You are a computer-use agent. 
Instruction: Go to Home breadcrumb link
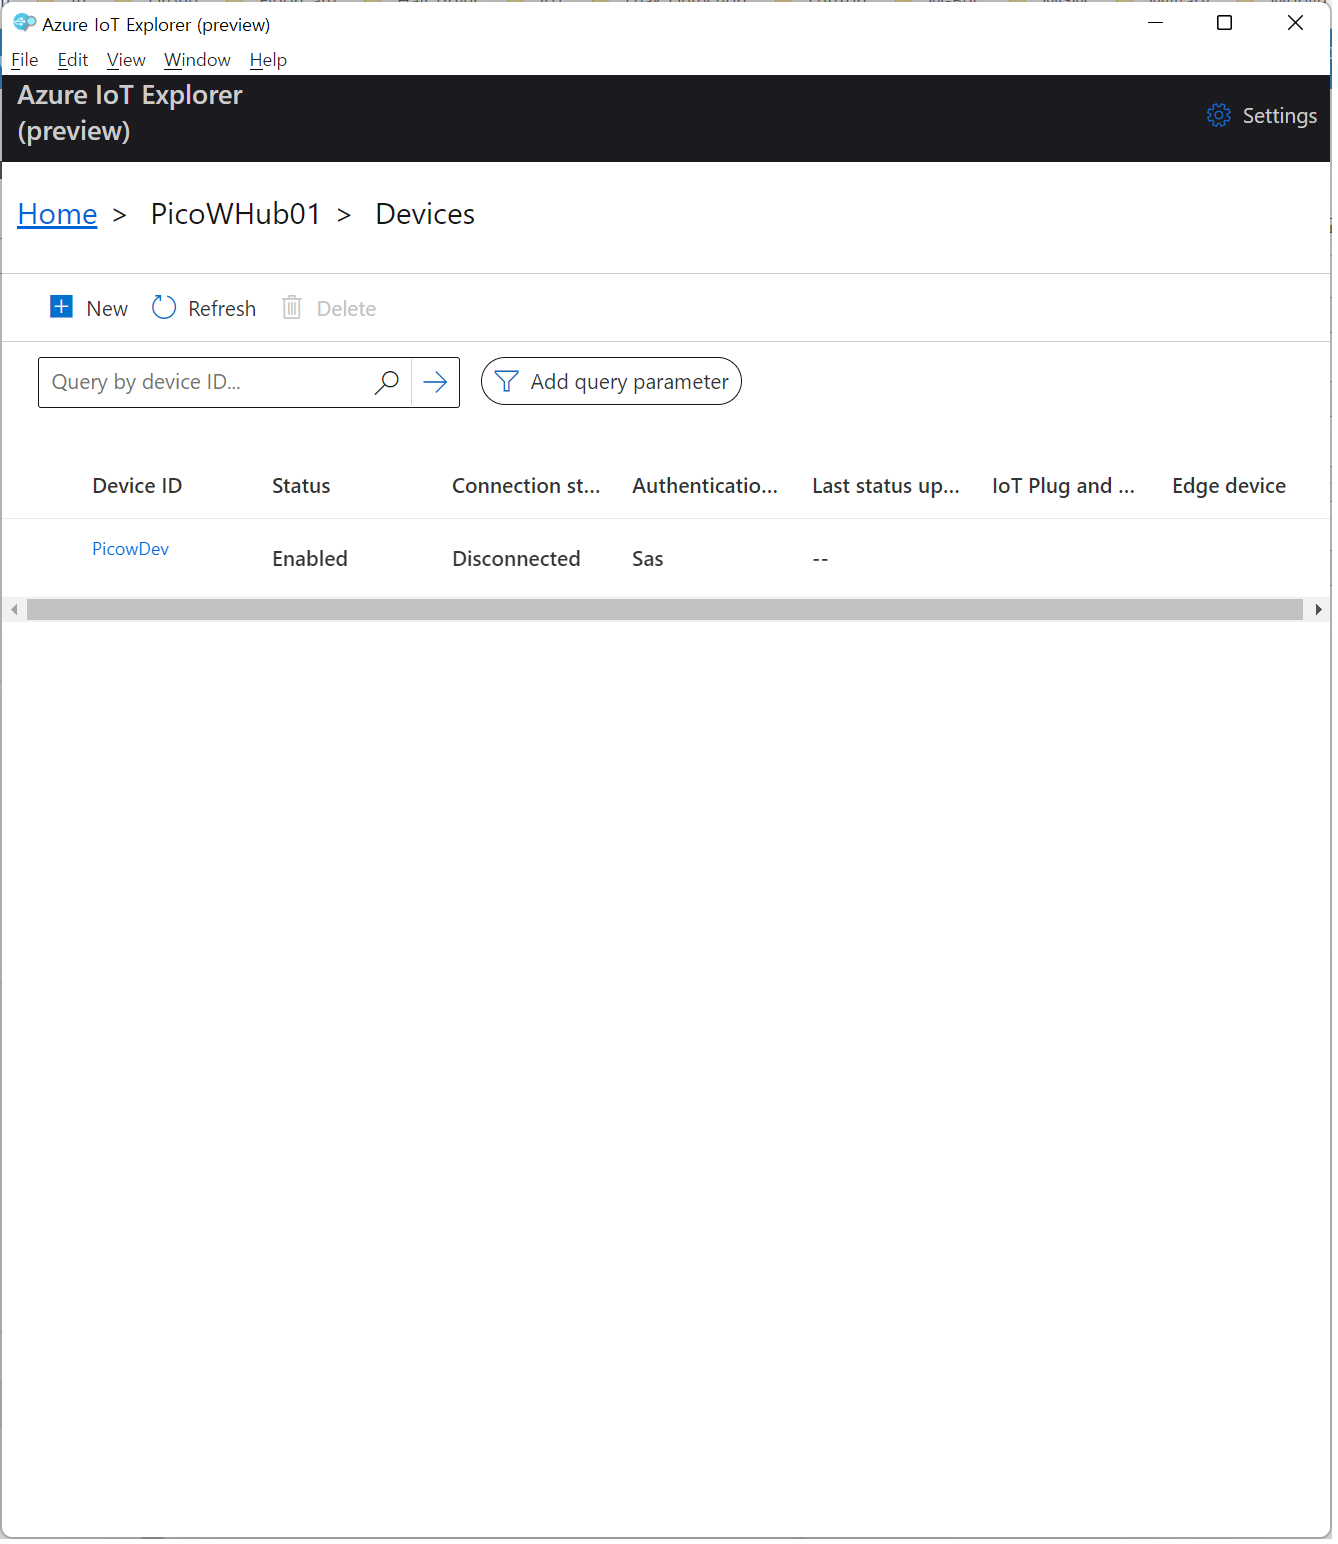click(57, 214)
